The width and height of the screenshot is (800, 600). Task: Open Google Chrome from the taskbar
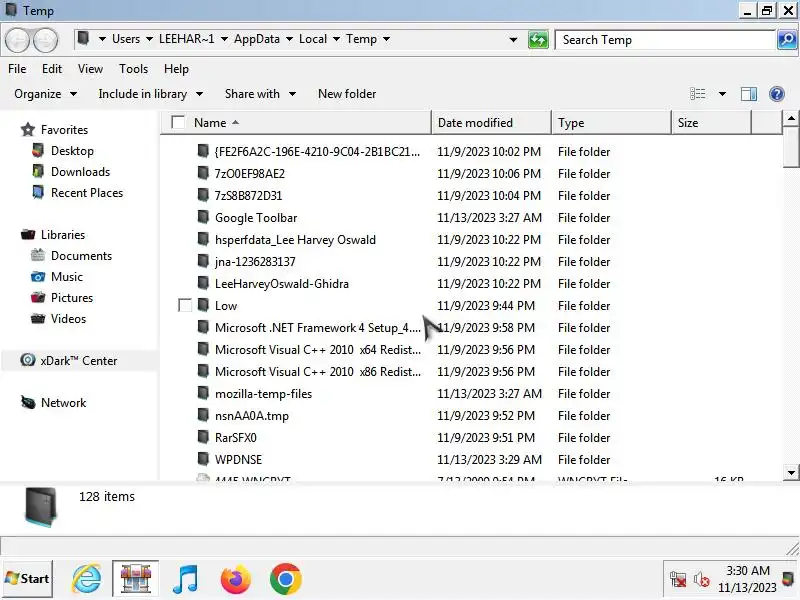(286, 579)
